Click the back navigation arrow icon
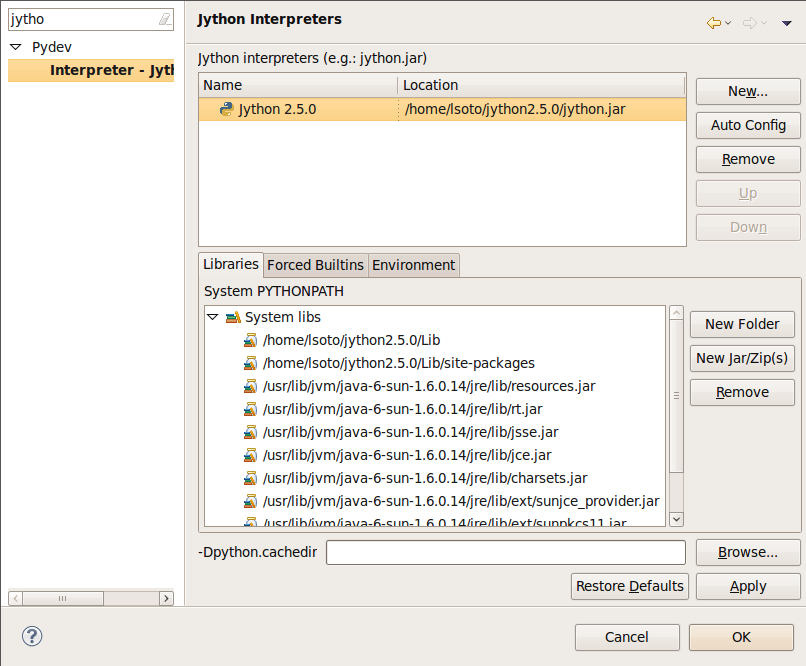 714,22
